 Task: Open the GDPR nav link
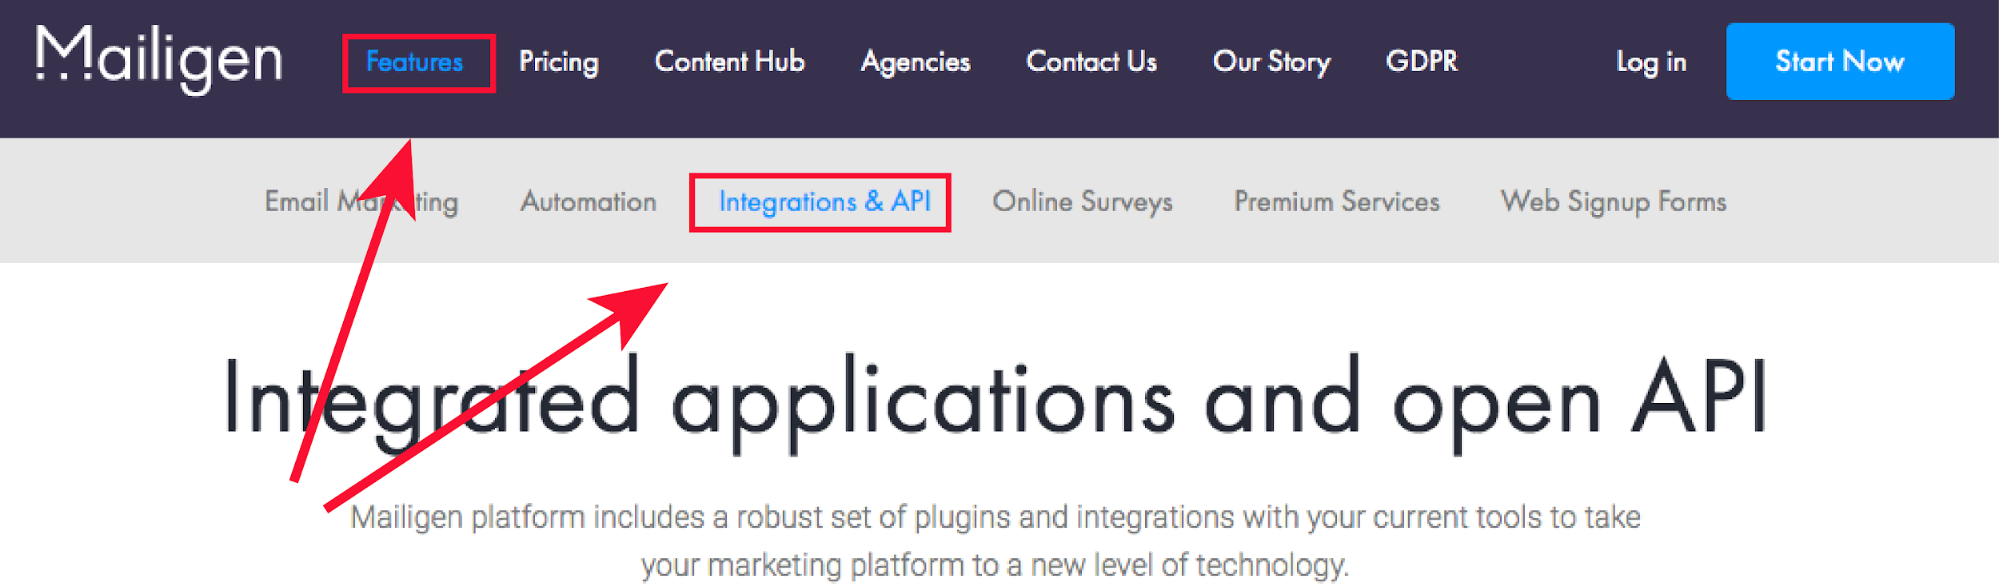[1422, 62]
